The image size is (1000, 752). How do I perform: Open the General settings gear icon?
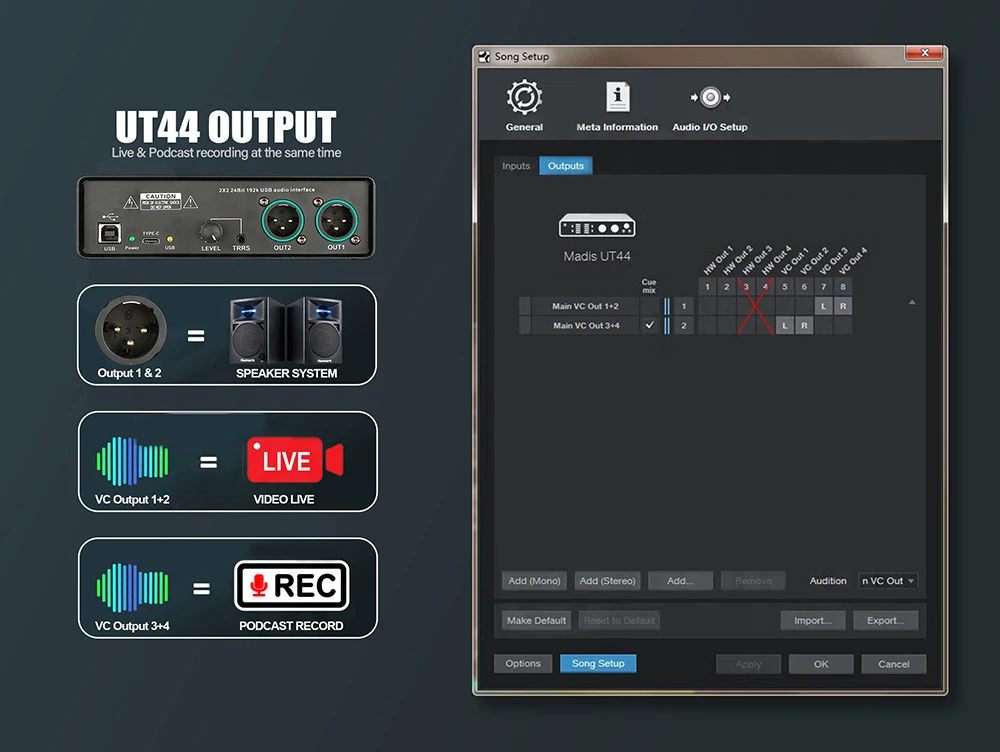pos(524,99)
